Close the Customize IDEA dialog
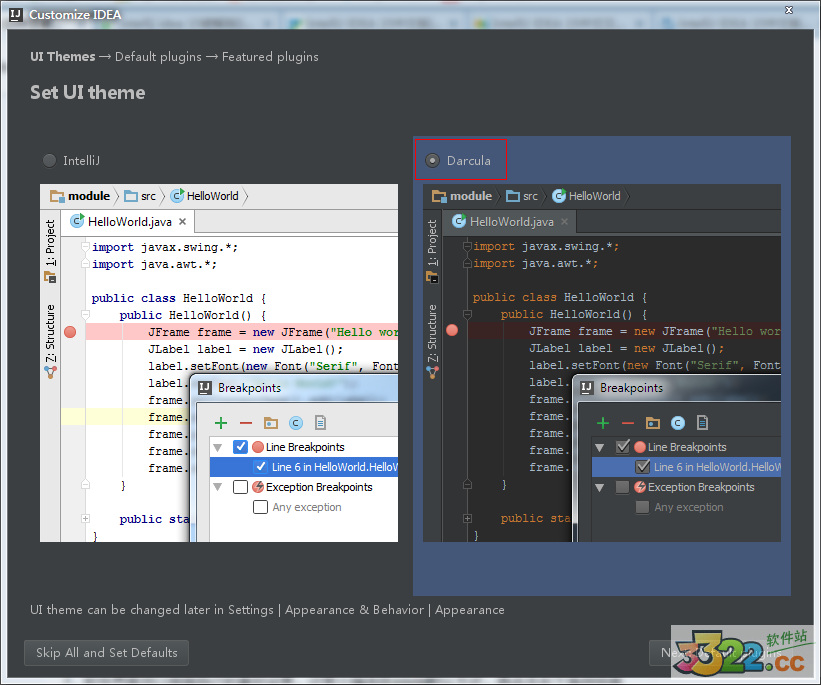The height and width of the screenshot is (685, 821). click(789, 10)
